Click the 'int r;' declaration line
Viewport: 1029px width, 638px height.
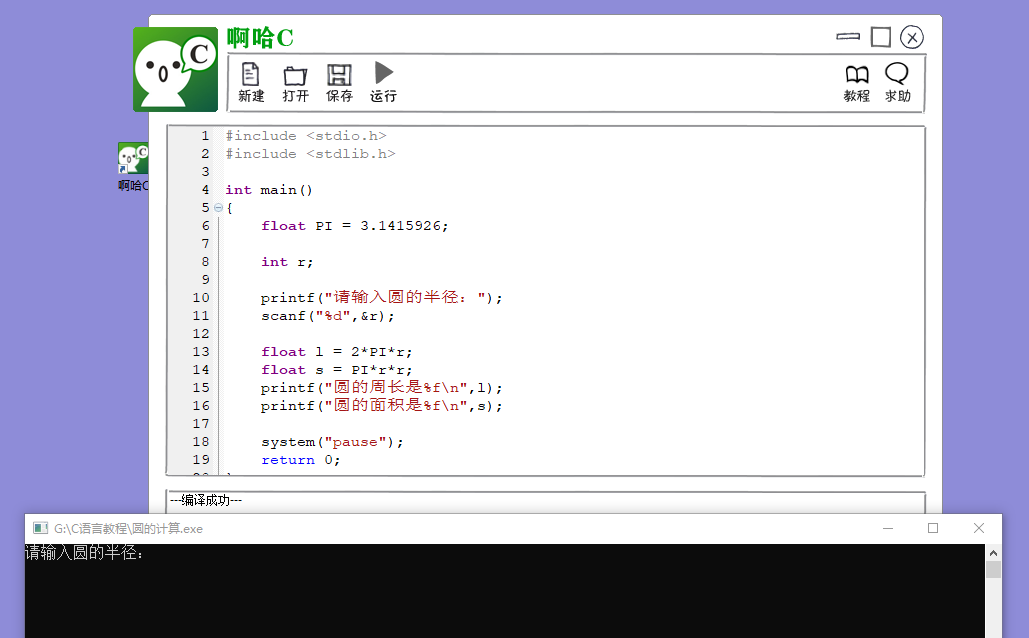pos(287,262)
